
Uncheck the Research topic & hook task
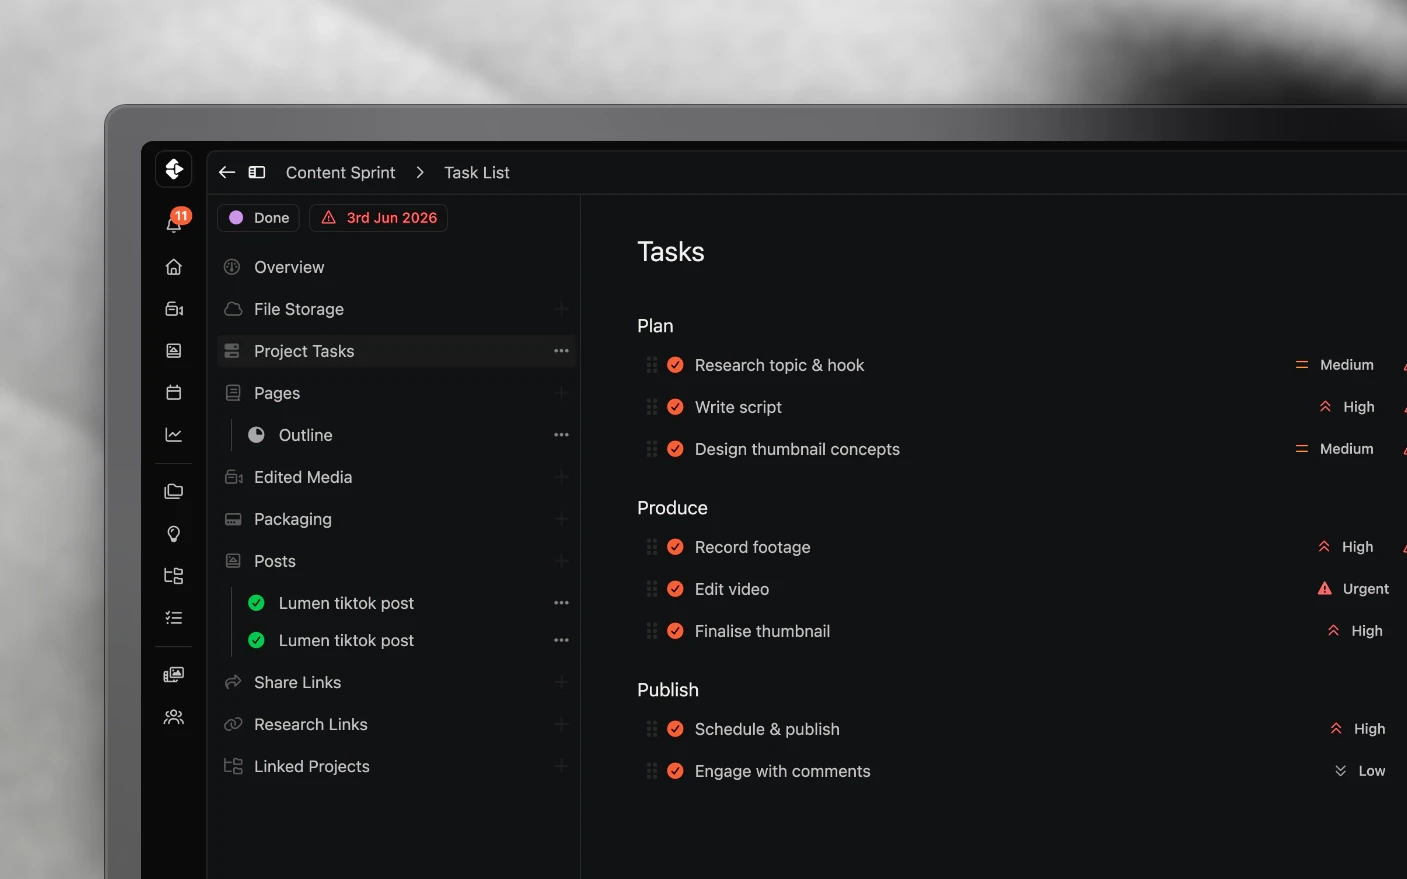click(676, 365)
